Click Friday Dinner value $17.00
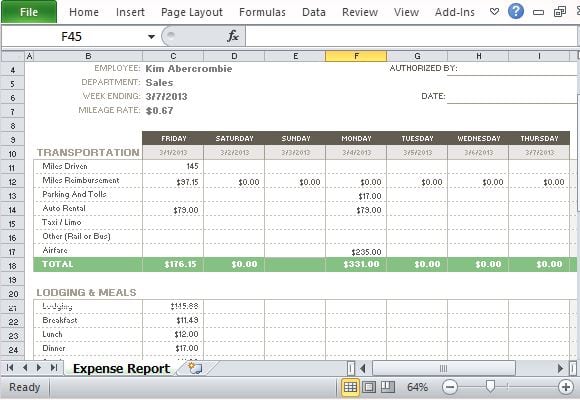 click(x=187, y=348)
